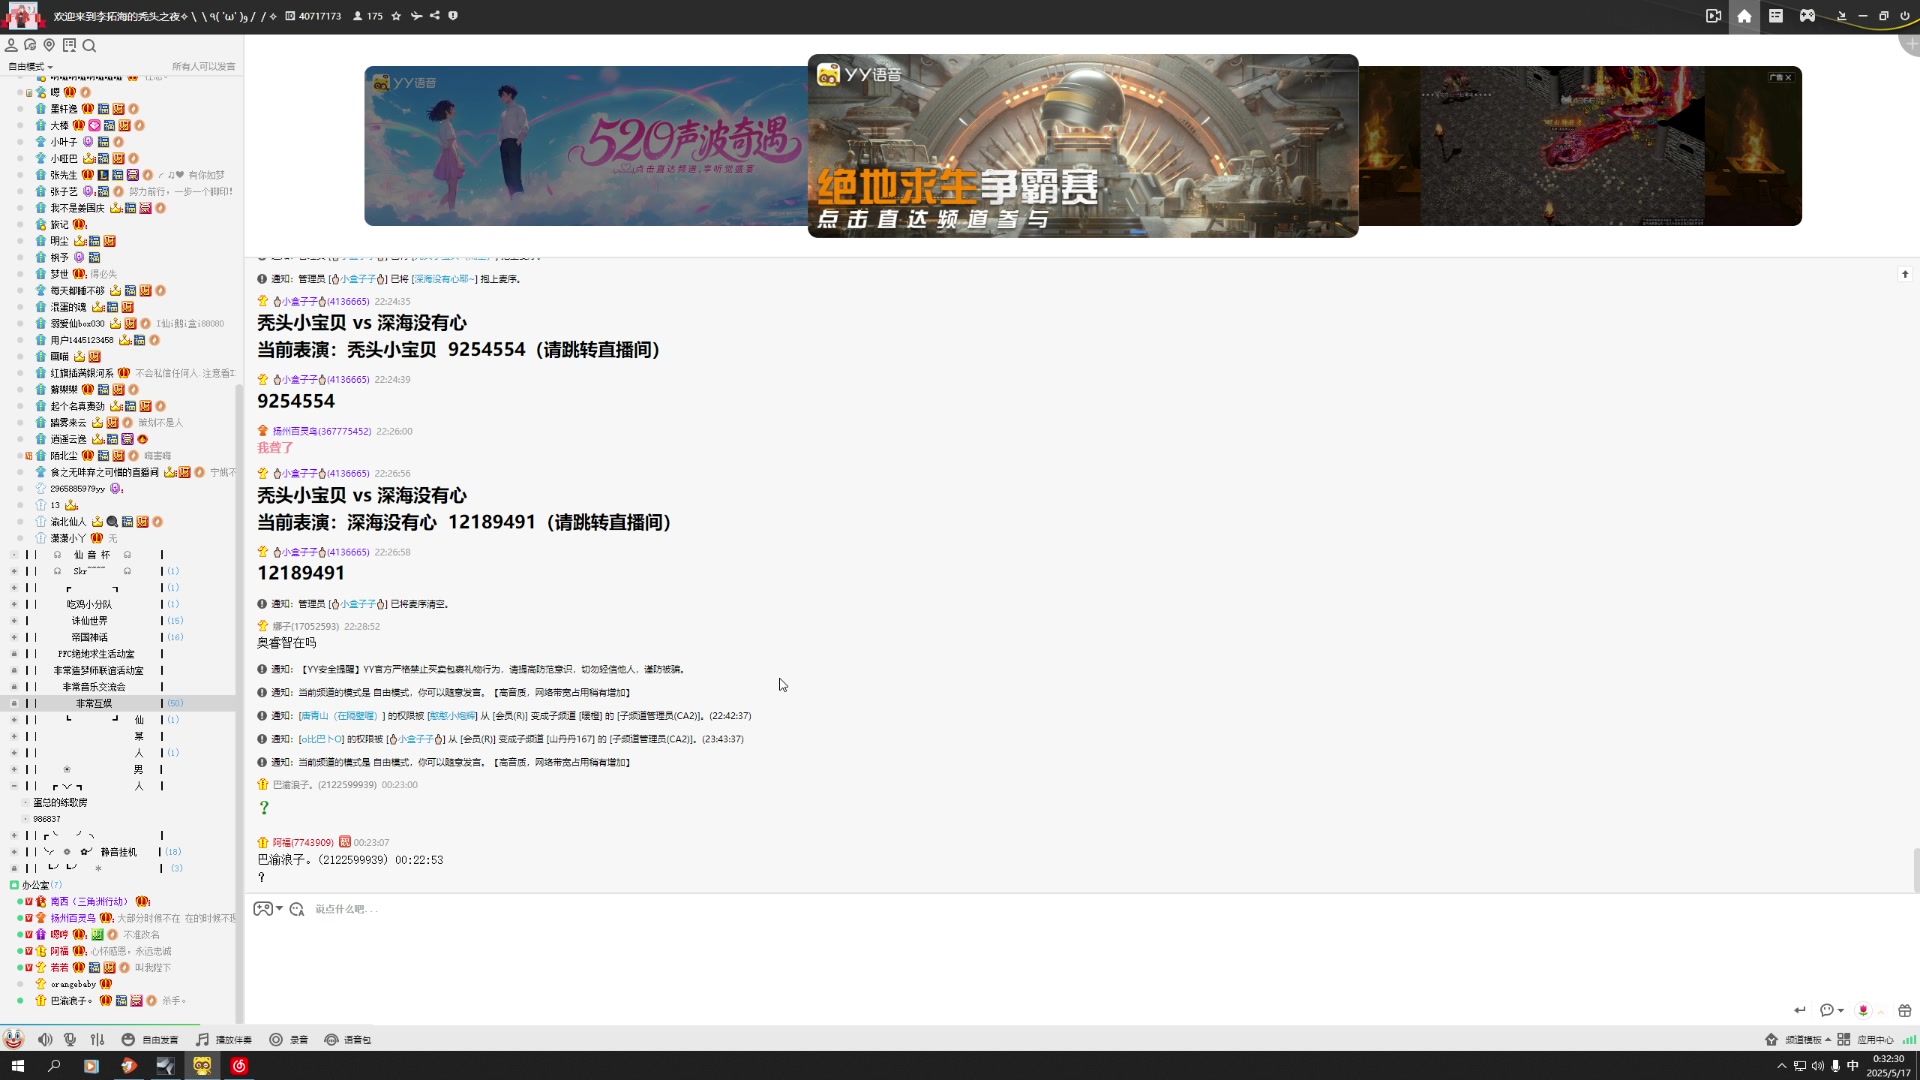Toggle the microphone icon in bottom toolbar

tap(70, 1040)
